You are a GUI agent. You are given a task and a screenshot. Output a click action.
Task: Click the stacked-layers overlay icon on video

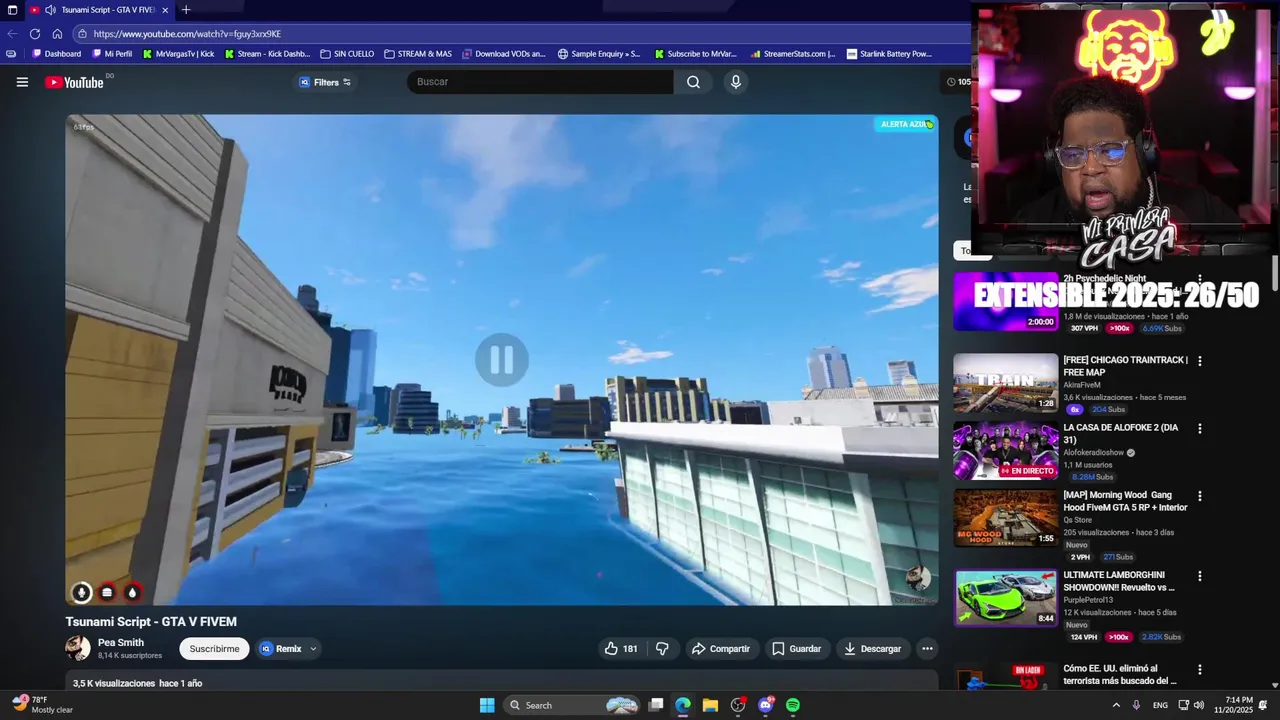point(107,592)
